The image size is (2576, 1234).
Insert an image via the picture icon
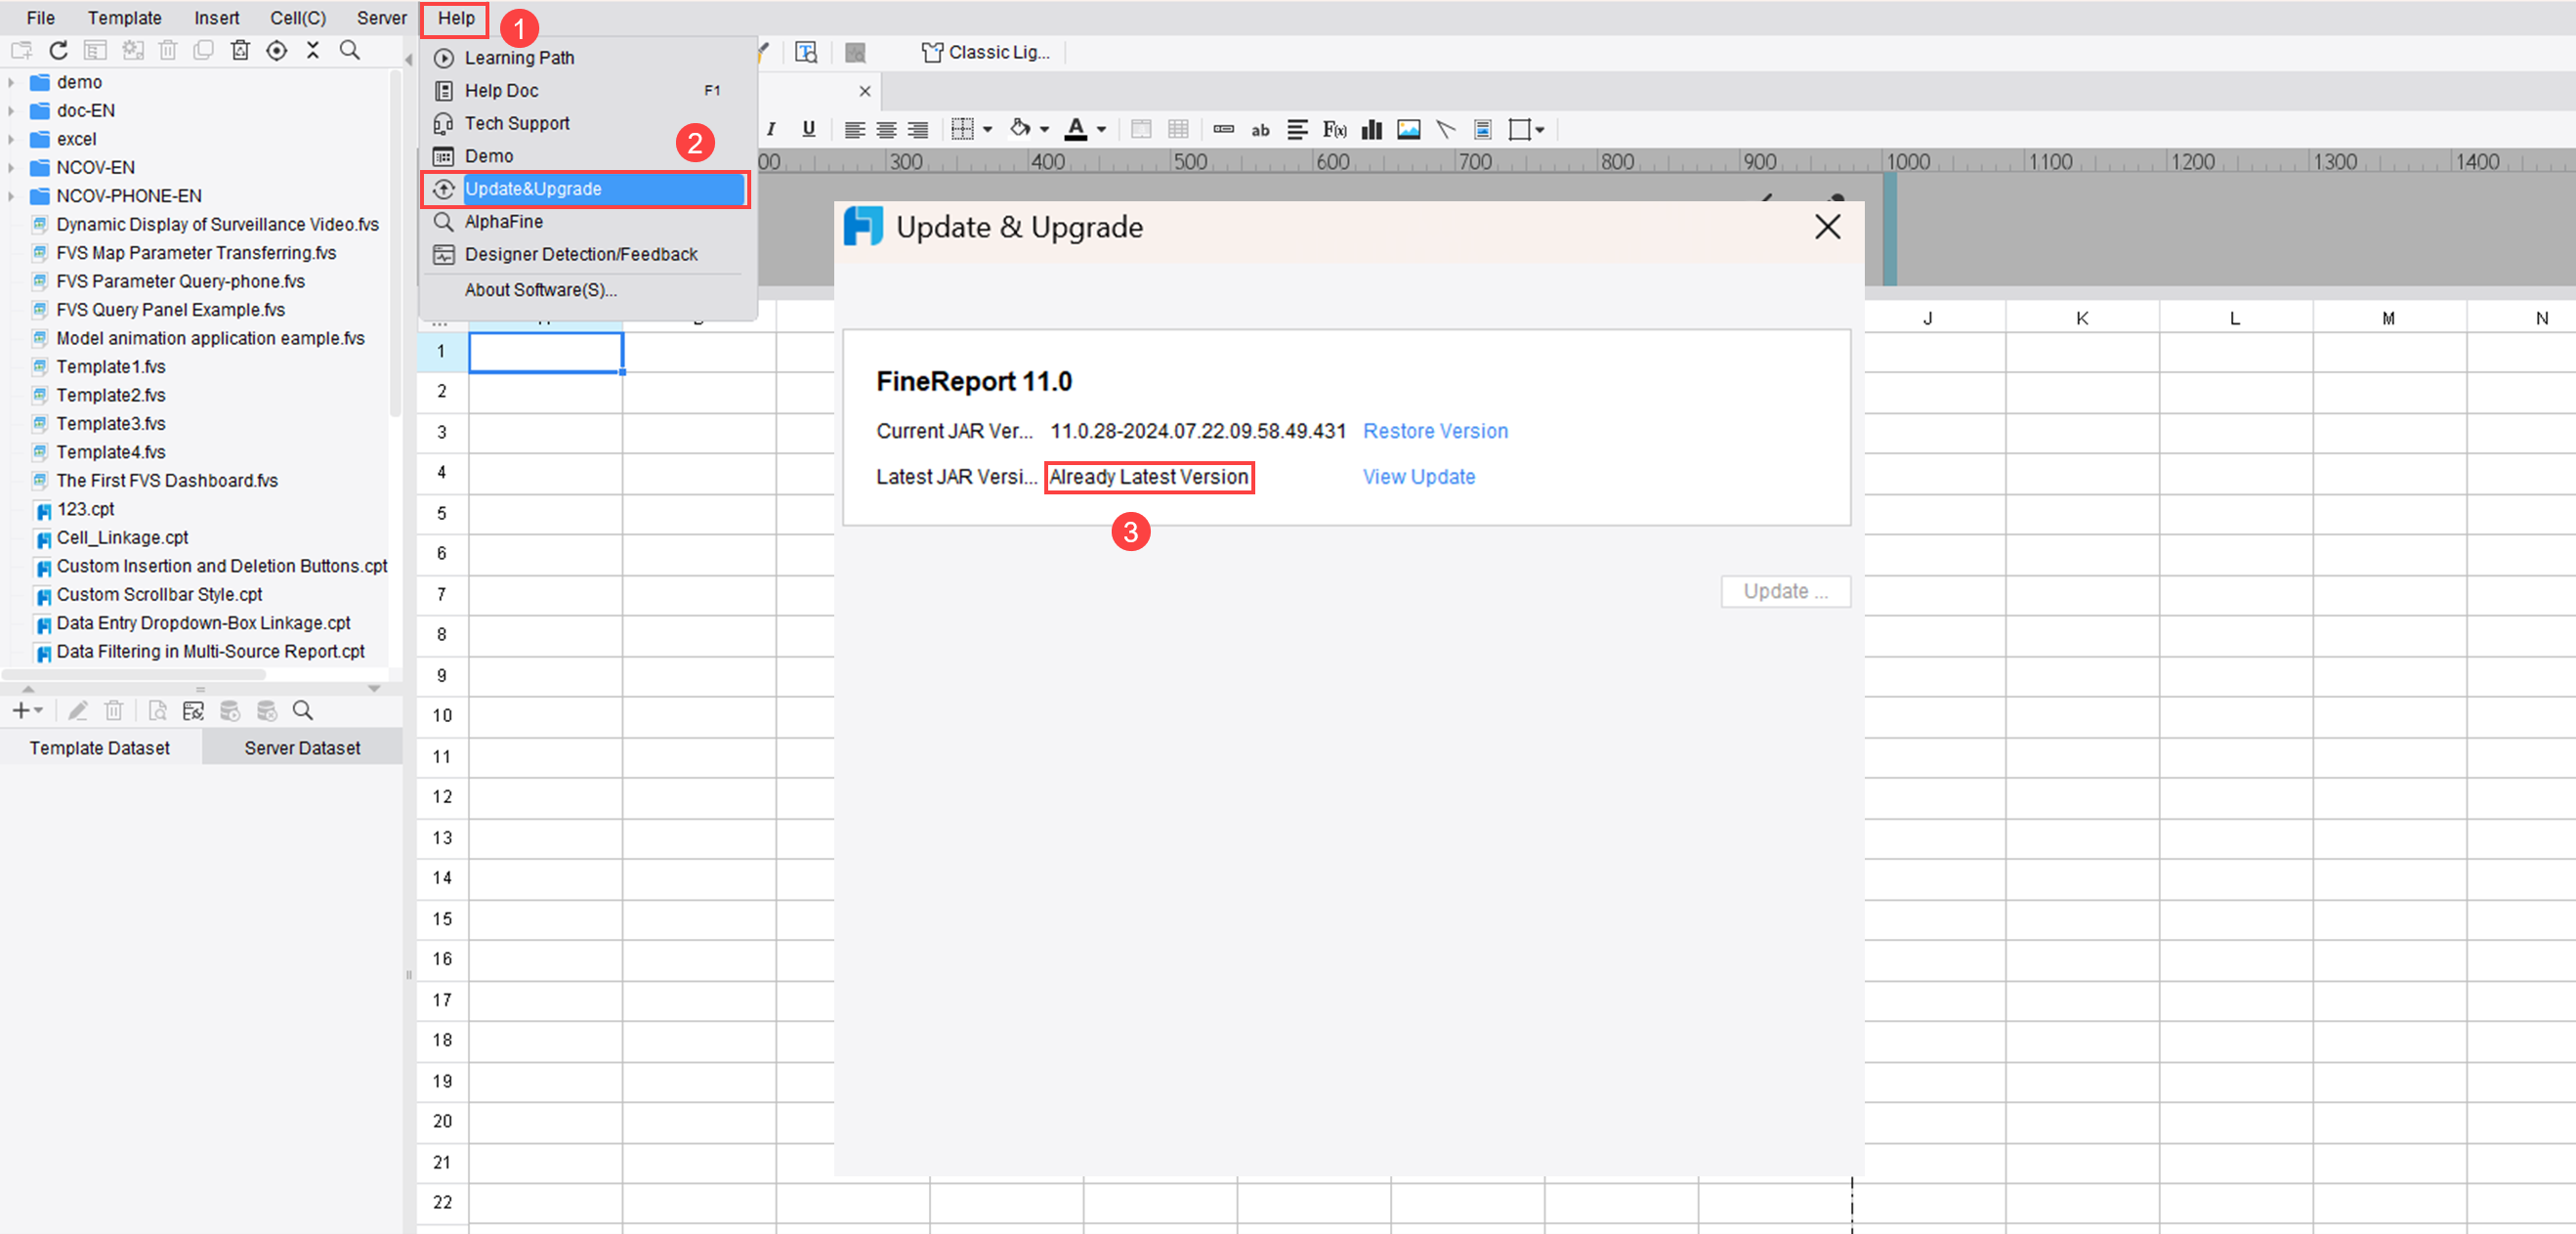coord(1409,130)
